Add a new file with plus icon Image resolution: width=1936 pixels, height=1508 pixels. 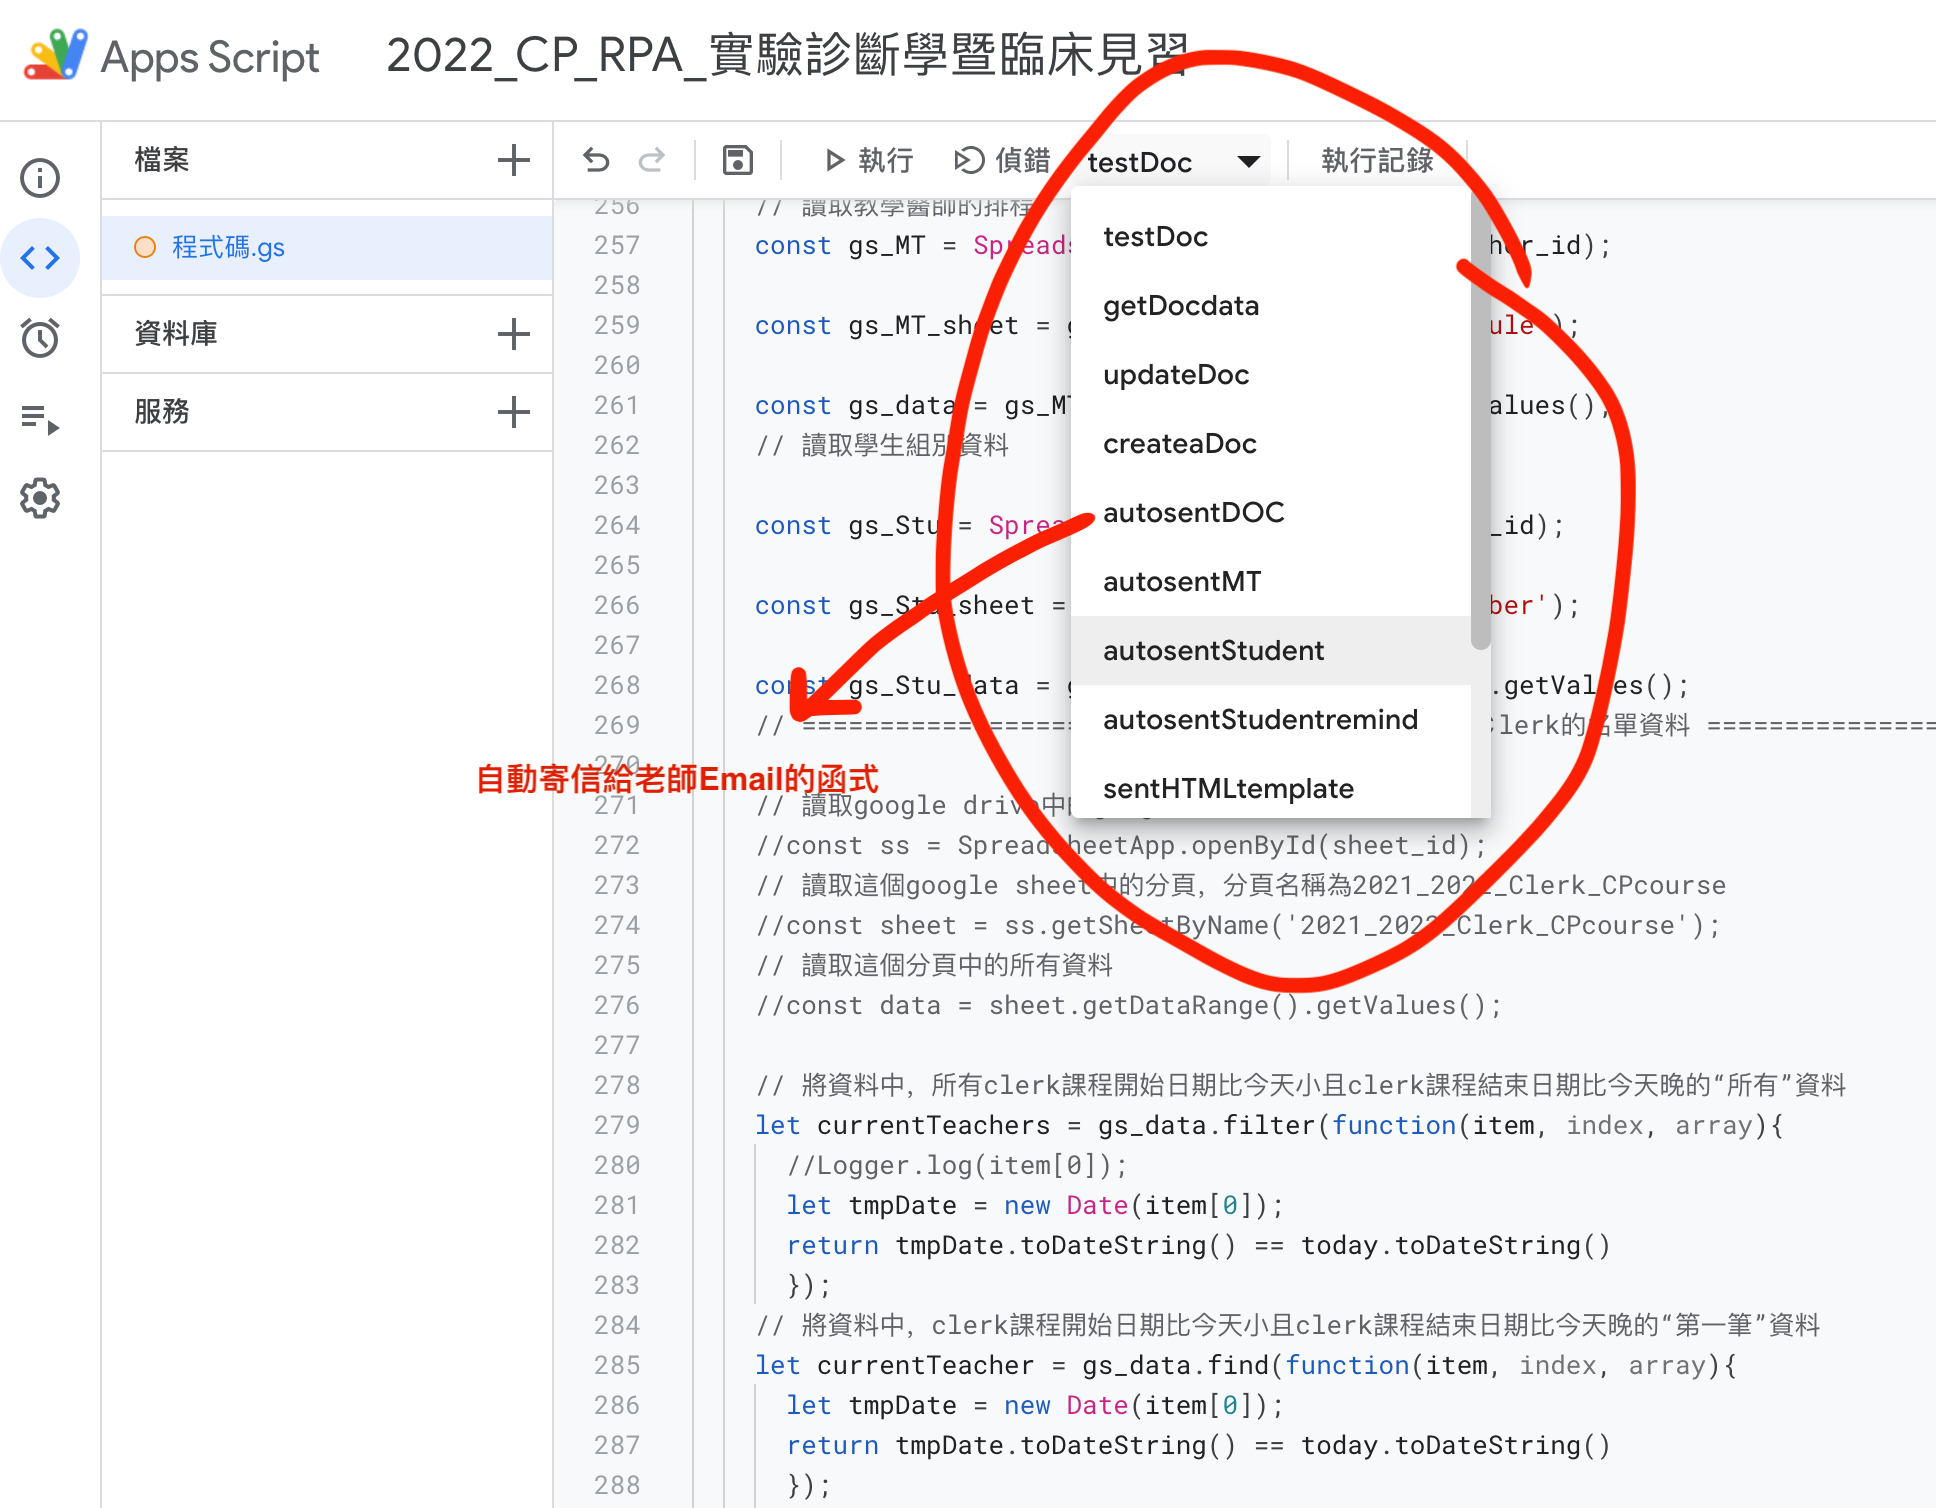coord(513,160)
